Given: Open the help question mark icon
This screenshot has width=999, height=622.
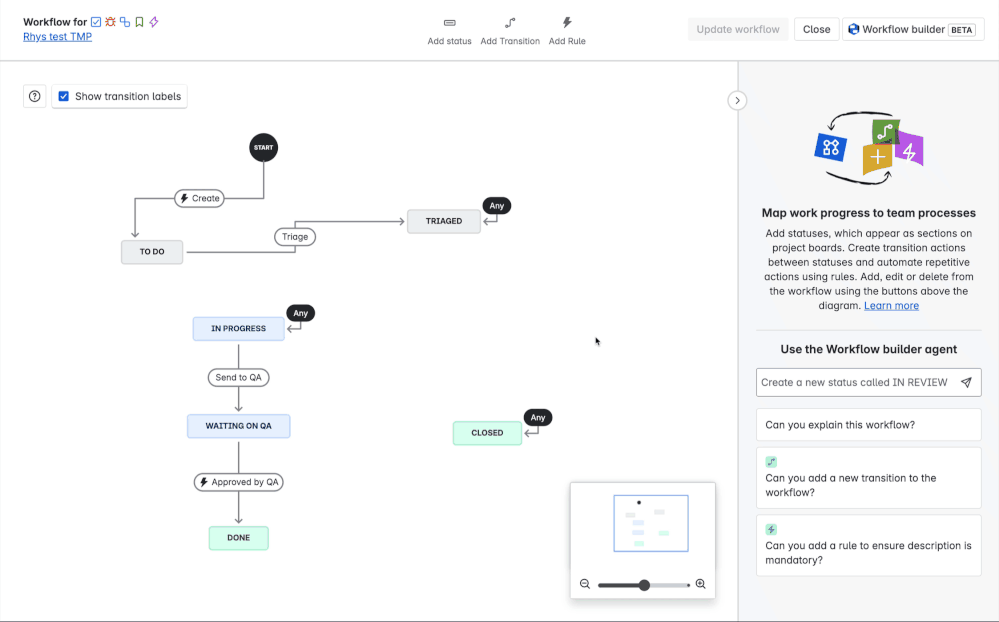Looking at the screenshot, I should pyautogui.click(x=34, y=96).
